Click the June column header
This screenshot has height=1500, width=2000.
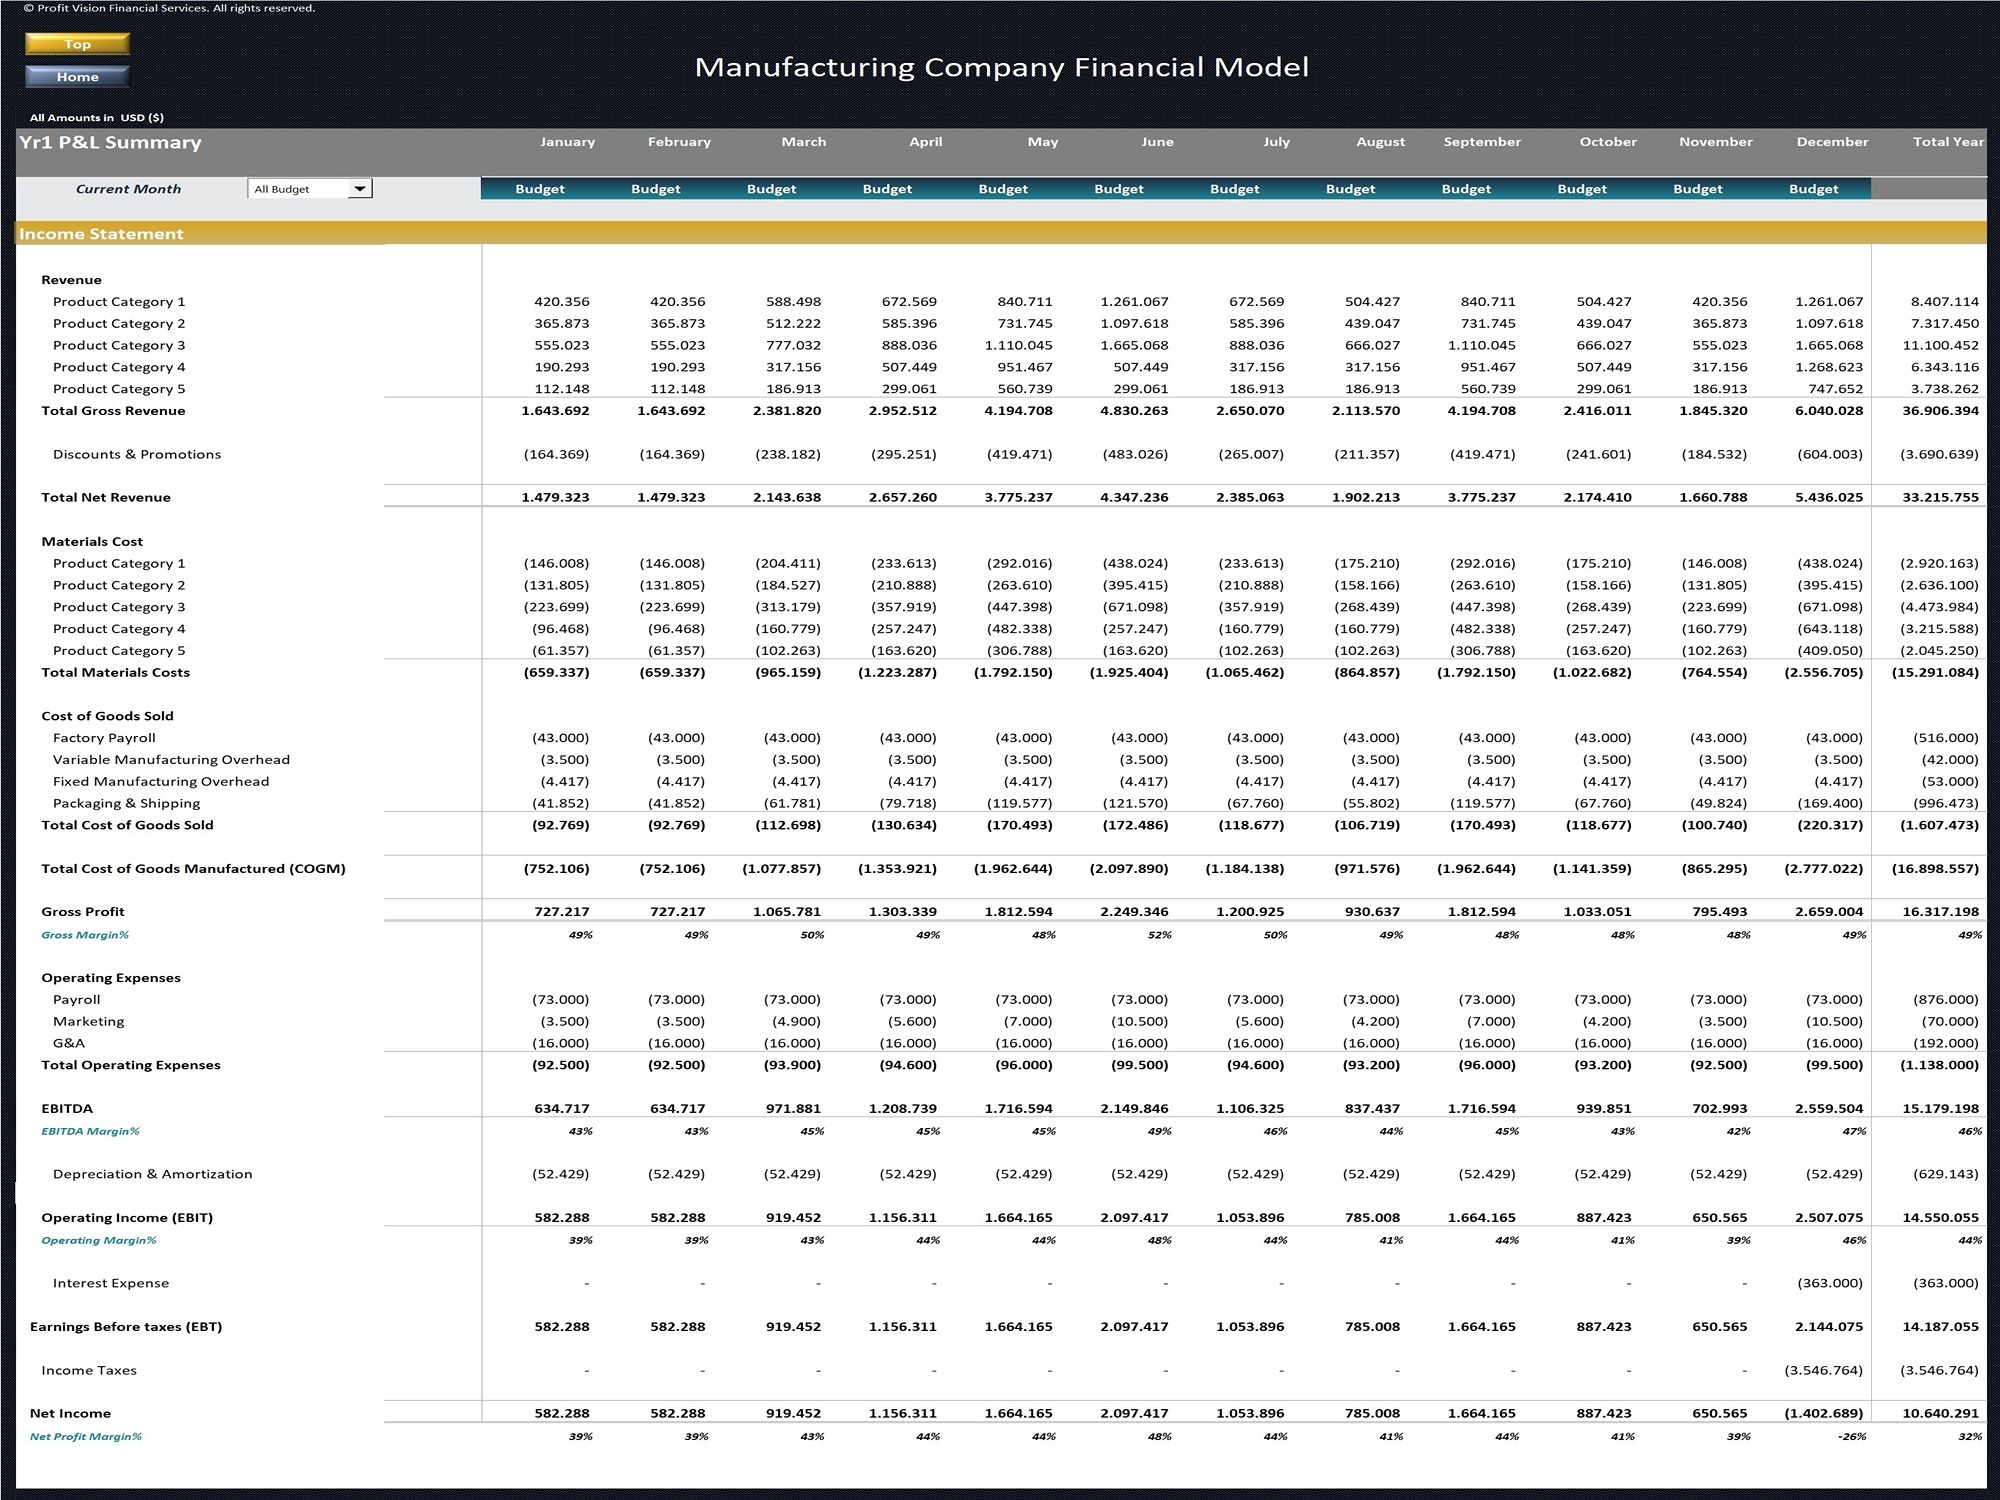click(1158, 142)
